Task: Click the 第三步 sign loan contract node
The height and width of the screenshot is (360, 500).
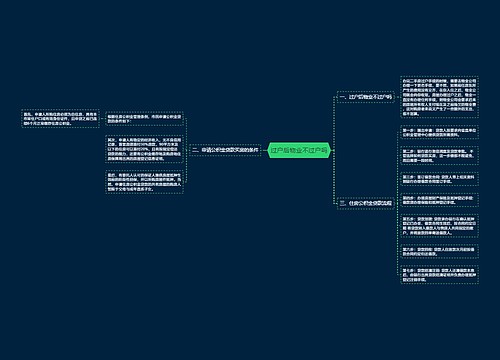Action: pos(439,179)
